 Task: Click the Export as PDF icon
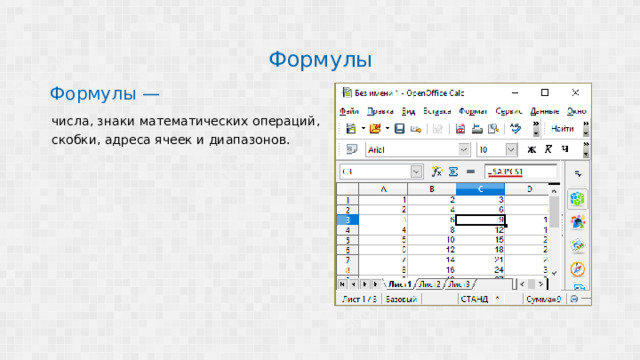pos(460,129)
